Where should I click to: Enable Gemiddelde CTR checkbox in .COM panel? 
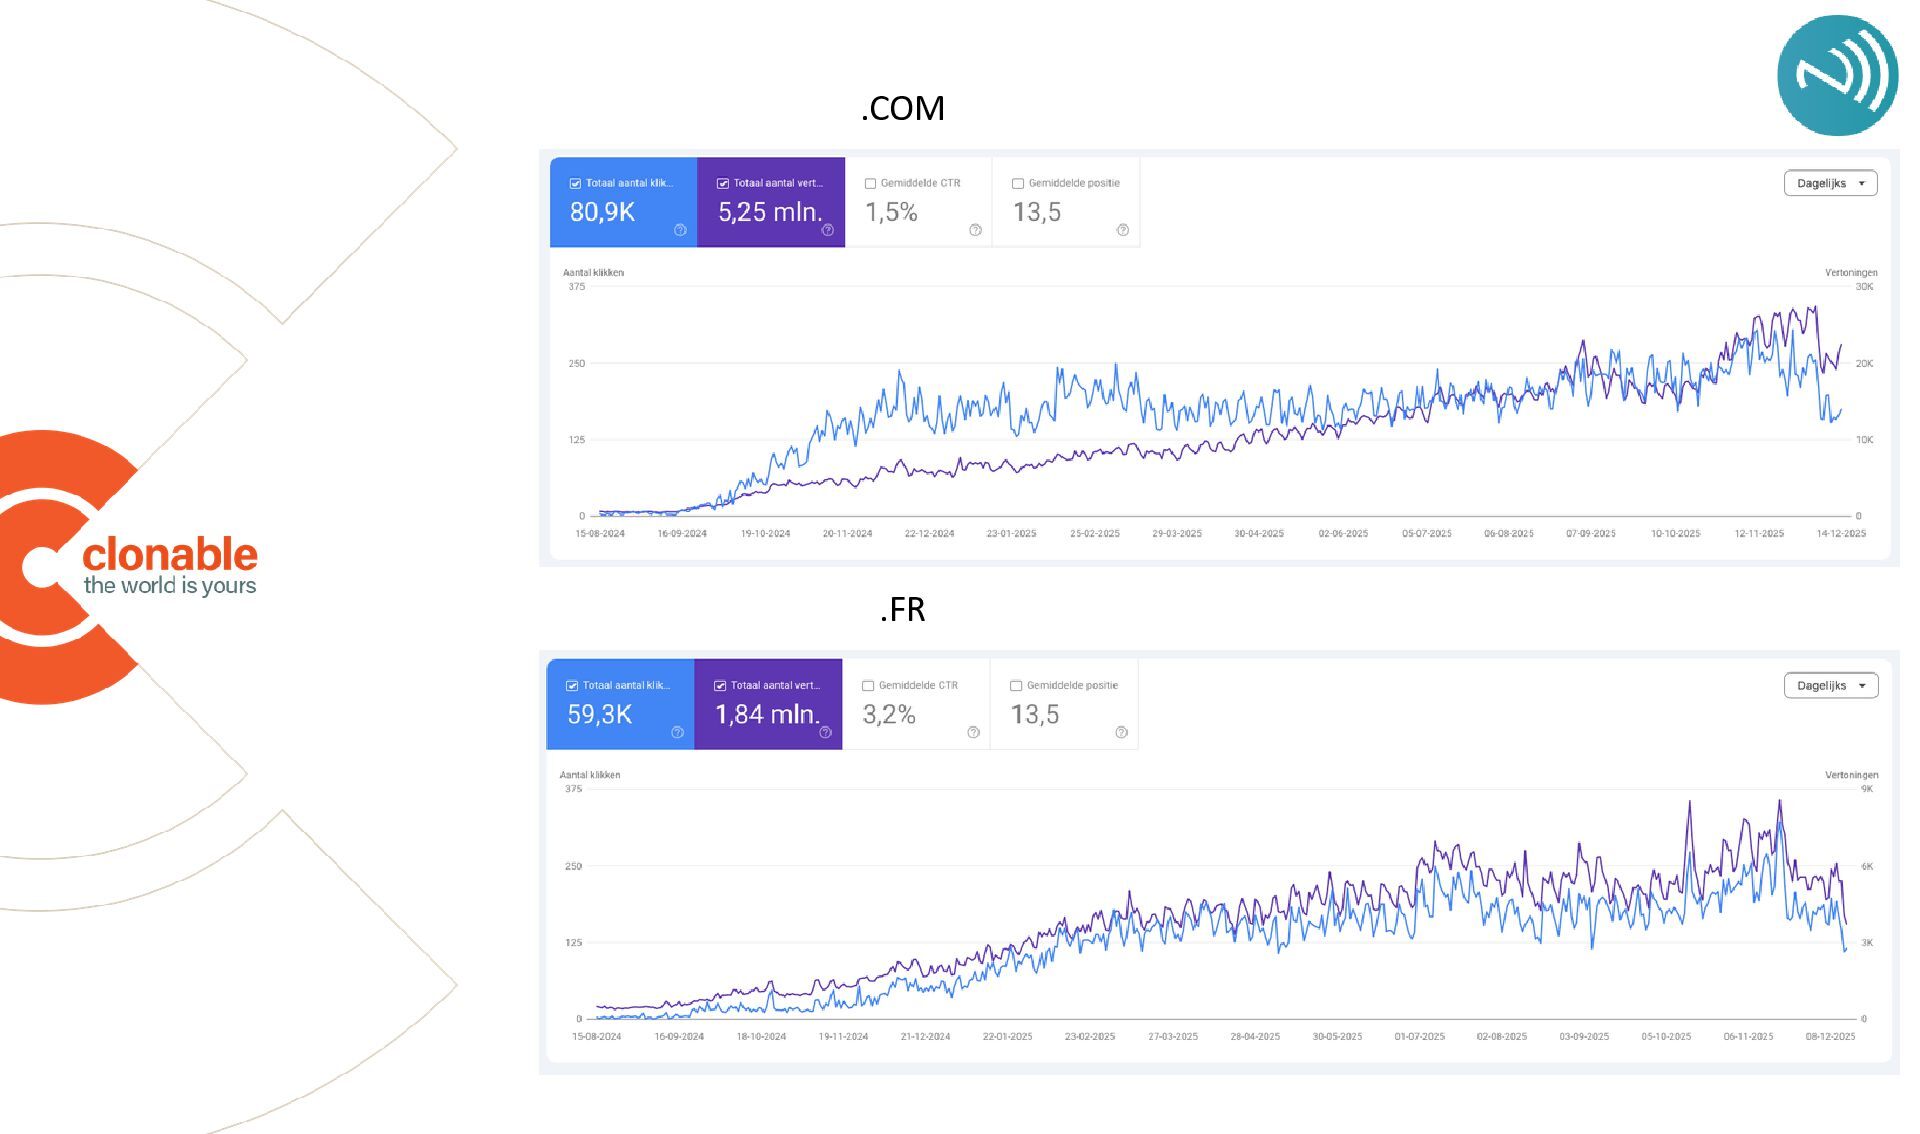coord(870,184)
